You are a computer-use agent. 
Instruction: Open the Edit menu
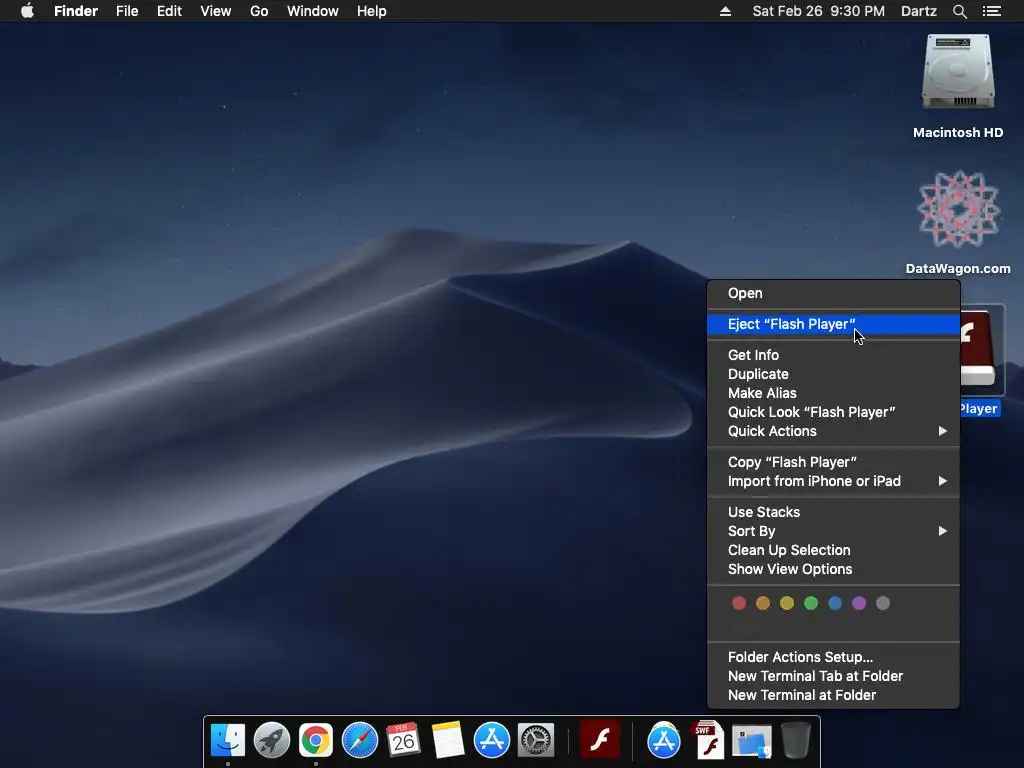click(x=169, y=11)
